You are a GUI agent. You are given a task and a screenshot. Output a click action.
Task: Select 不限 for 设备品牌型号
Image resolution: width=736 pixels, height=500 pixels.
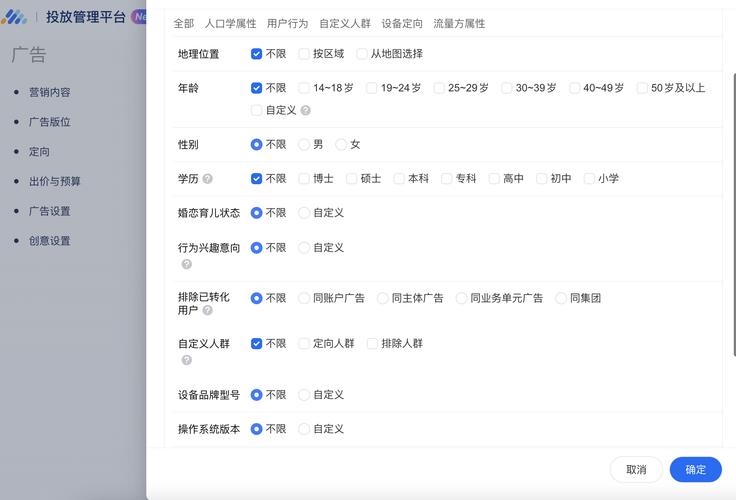256,395
